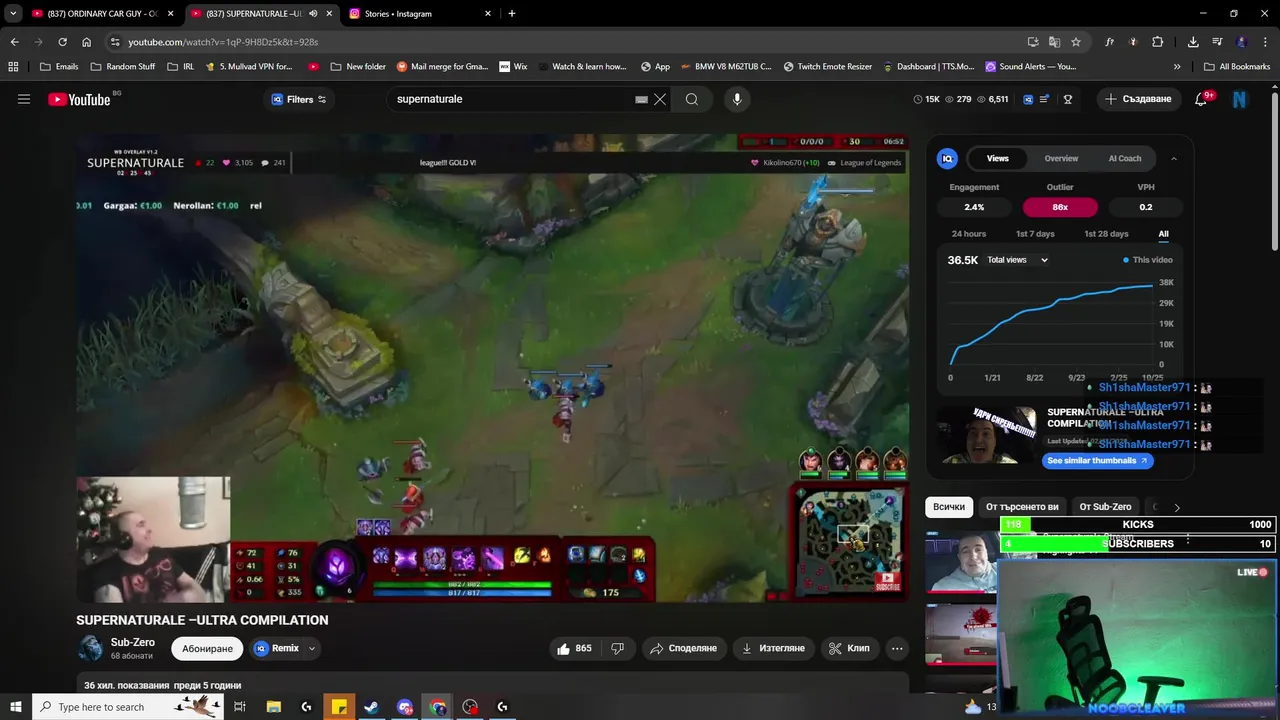
Task: Dislike the video with thumbs down
Action: (x=617, y=648)
